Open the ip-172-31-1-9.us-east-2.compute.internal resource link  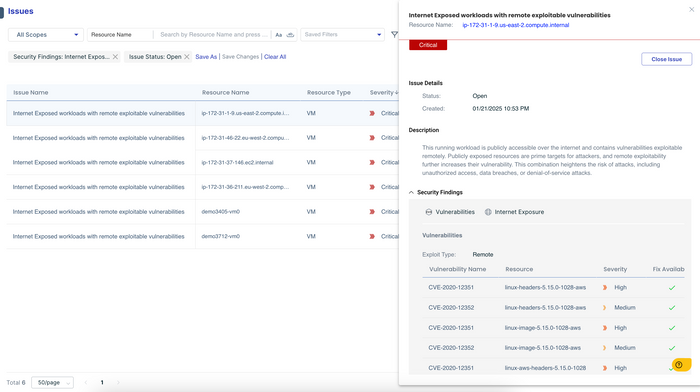tap(516, 25)
